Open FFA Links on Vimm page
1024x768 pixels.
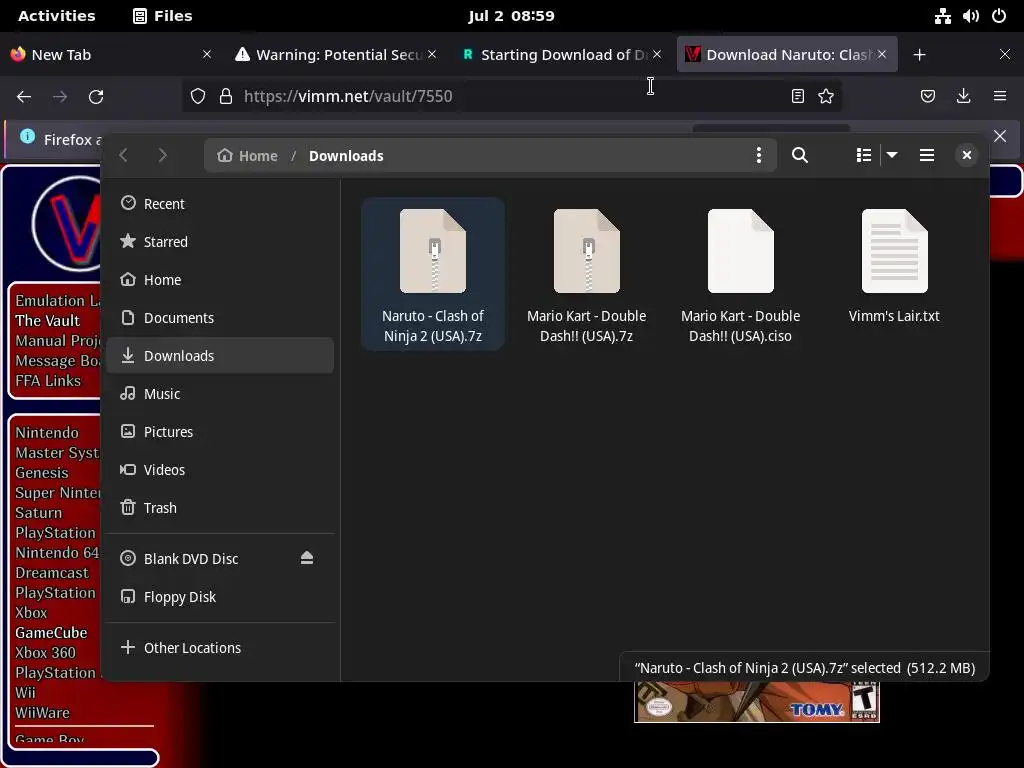[x=48, y=381]
